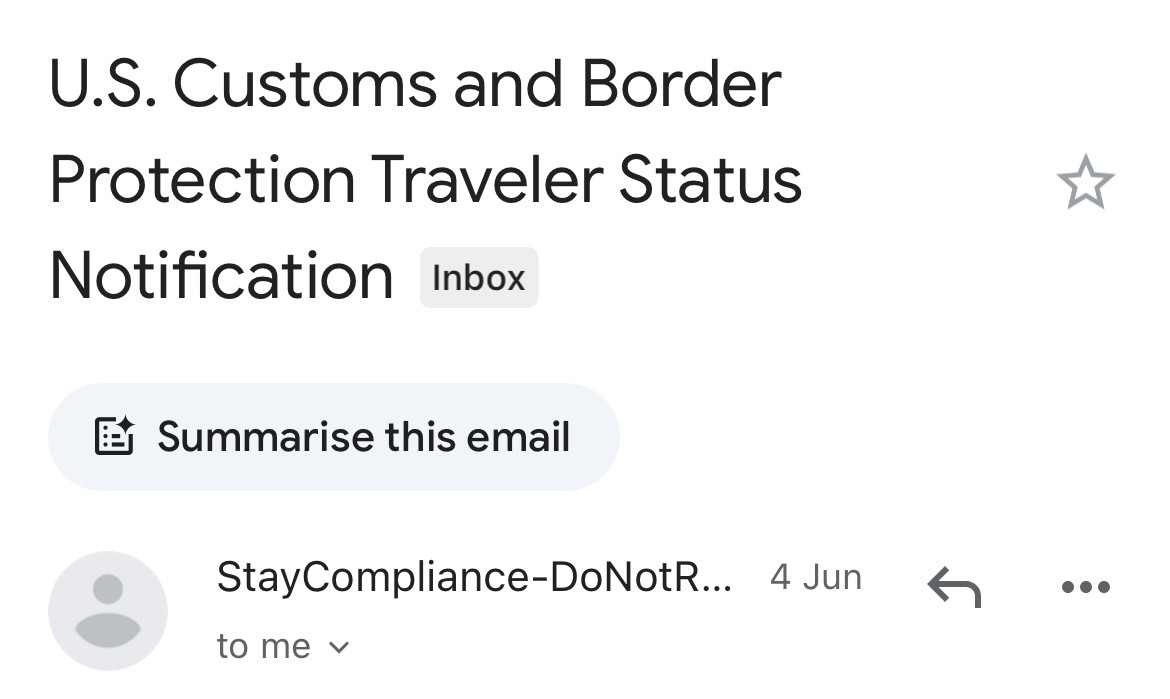Image resolution: width=1170 pixels, height=699 pixels.
Task: Show full sender and recipient details
Action: pos(339,647)
